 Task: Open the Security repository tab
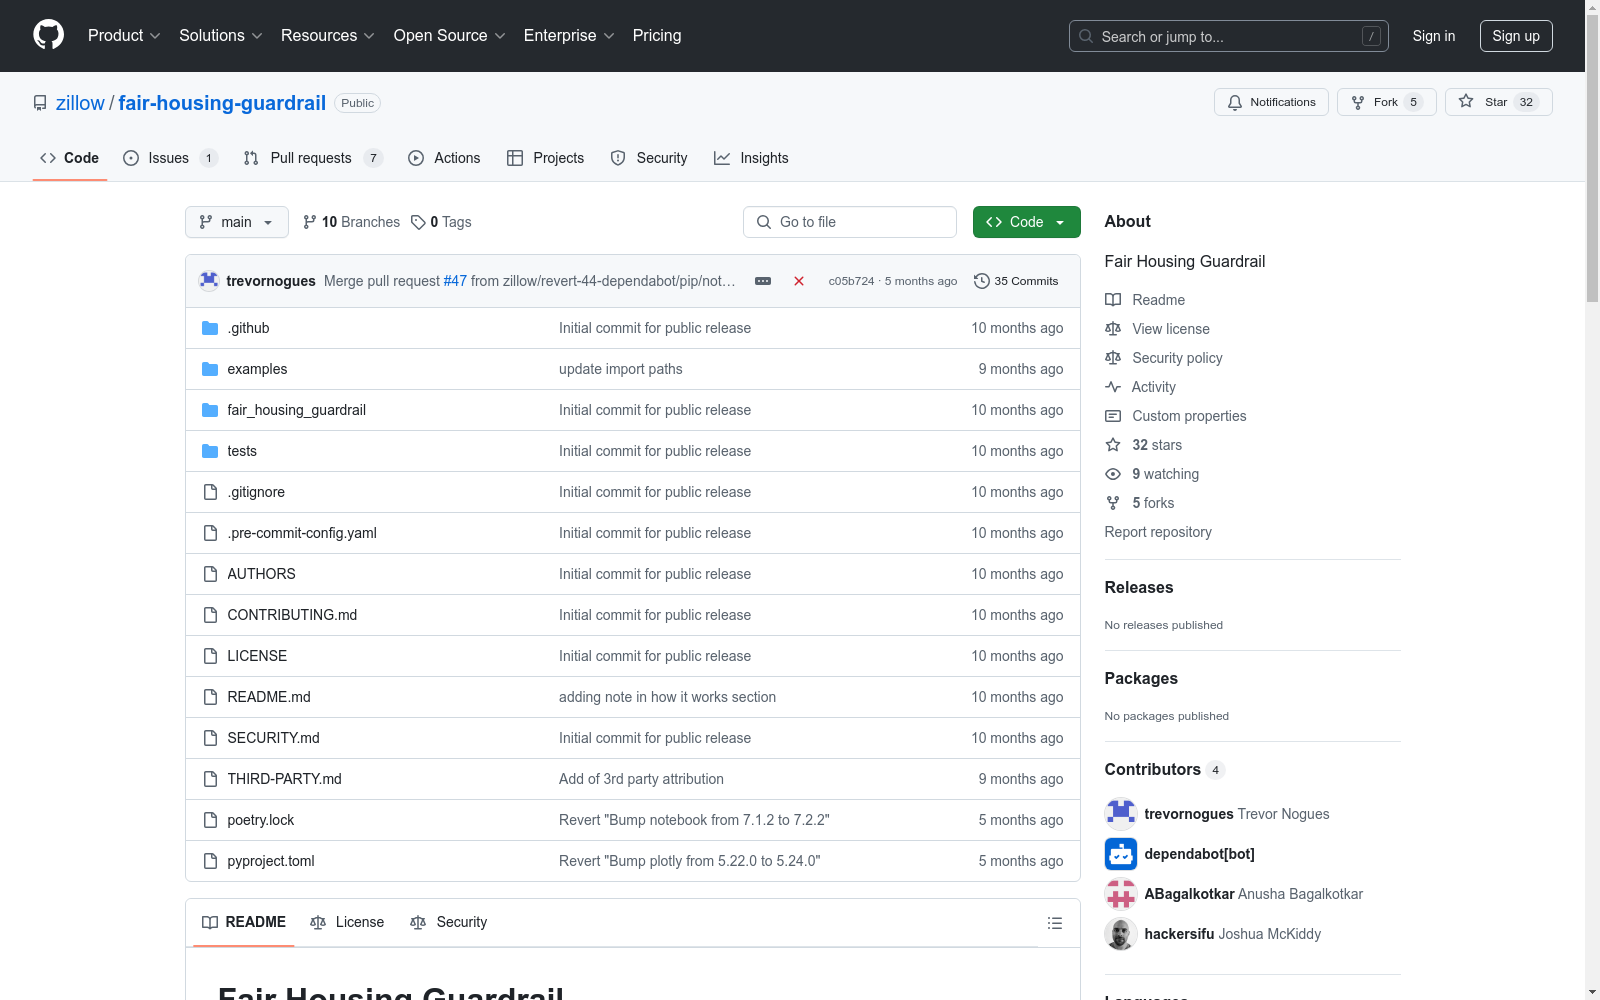tap(649, 158)
